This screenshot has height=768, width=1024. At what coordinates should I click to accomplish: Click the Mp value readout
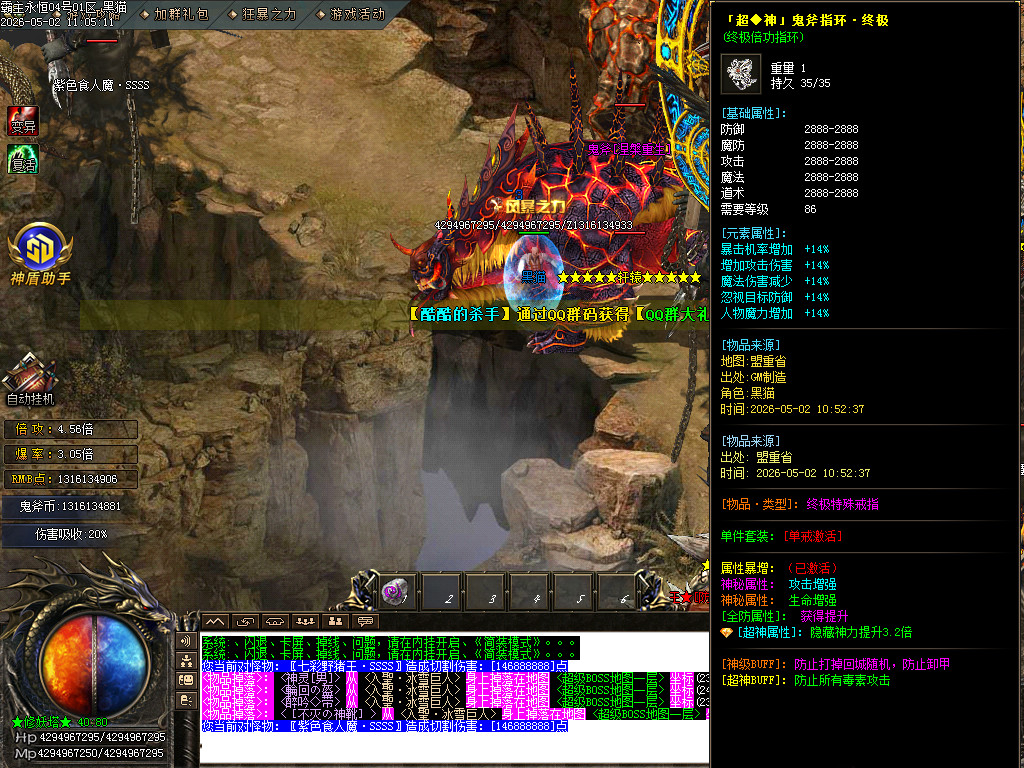tap(89, 753)
